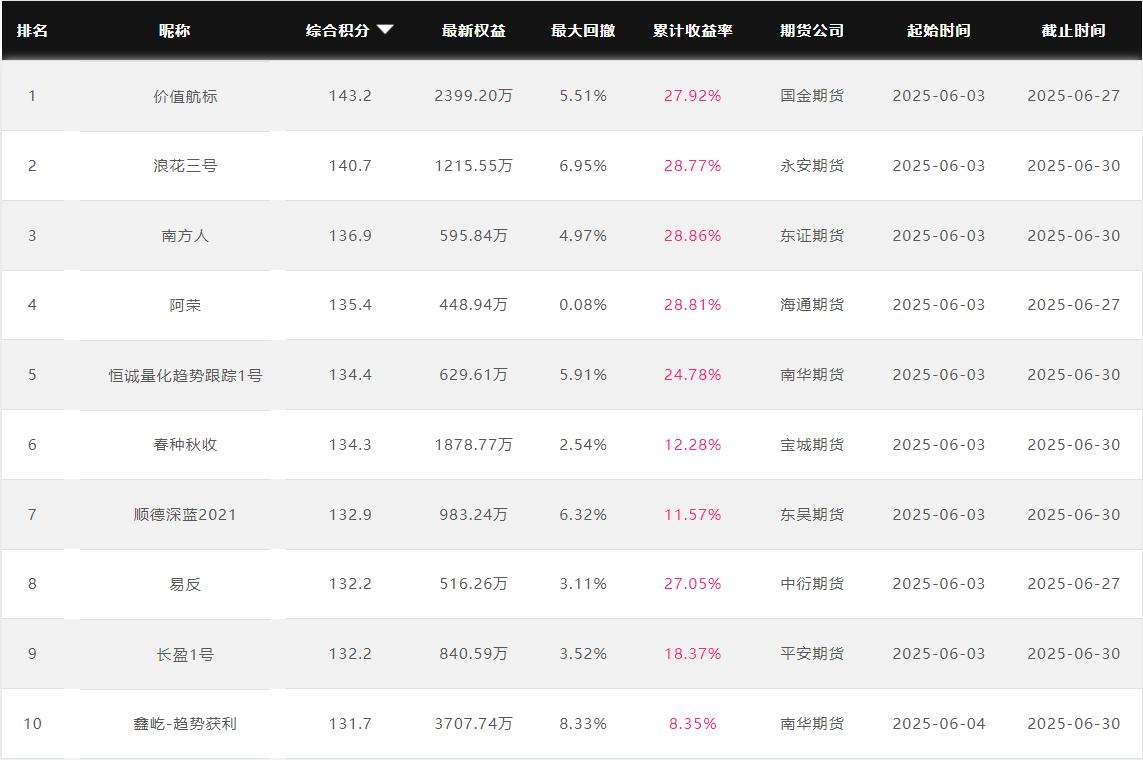Image resolution: width=1143 pixels, height=760 pixels.
Task: Select equity value 2399.20万
Action: [474, 96]
